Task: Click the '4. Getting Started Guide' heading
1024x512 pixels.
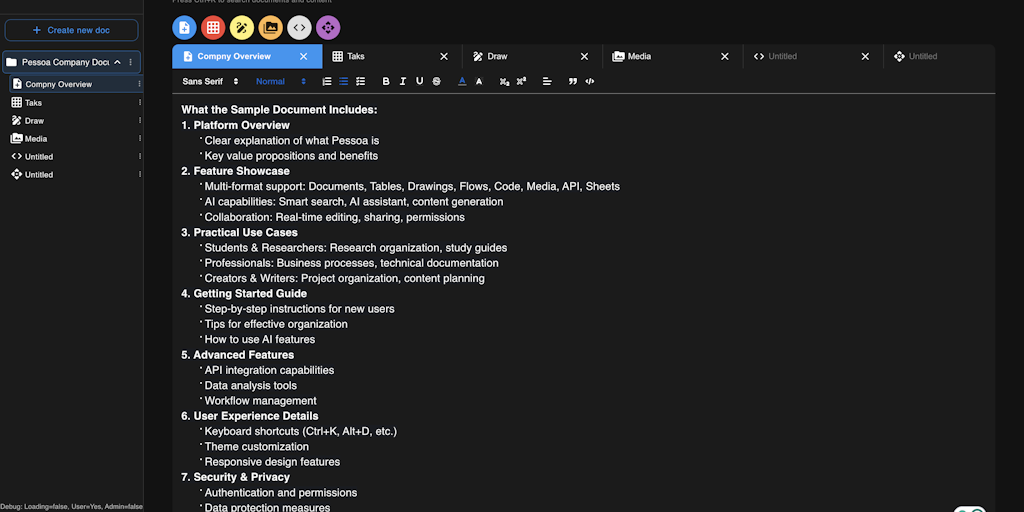Action: [x=244, y=294]
